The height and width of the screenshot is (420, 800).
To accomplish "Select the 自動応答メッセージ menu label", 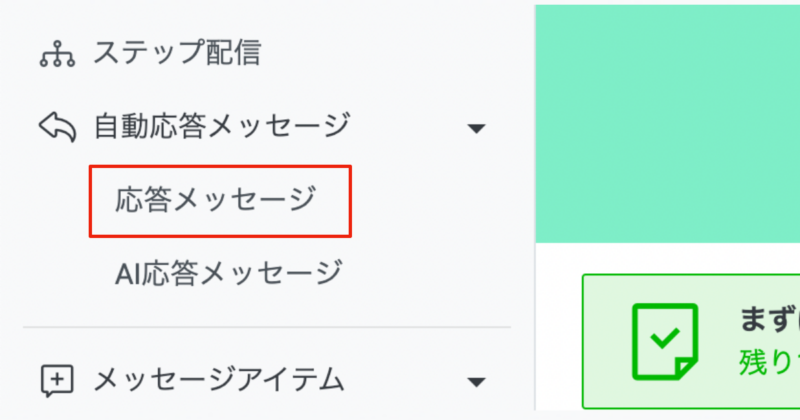I will 222,126.
